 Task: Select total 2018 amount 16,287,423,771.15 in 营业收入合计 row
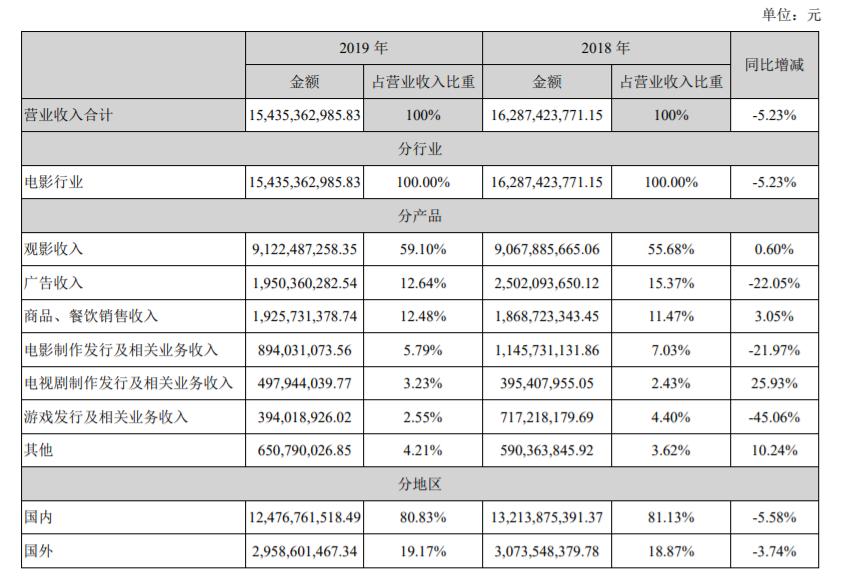click(x=547, y=115)
